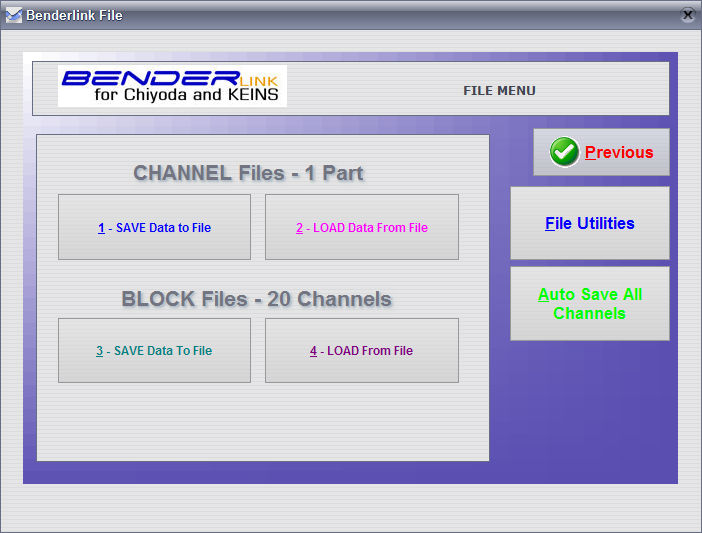Click blank area below the BLOCK file buttons
The width and height of the screenshot is (702, 533).
[x=260, y=420]
